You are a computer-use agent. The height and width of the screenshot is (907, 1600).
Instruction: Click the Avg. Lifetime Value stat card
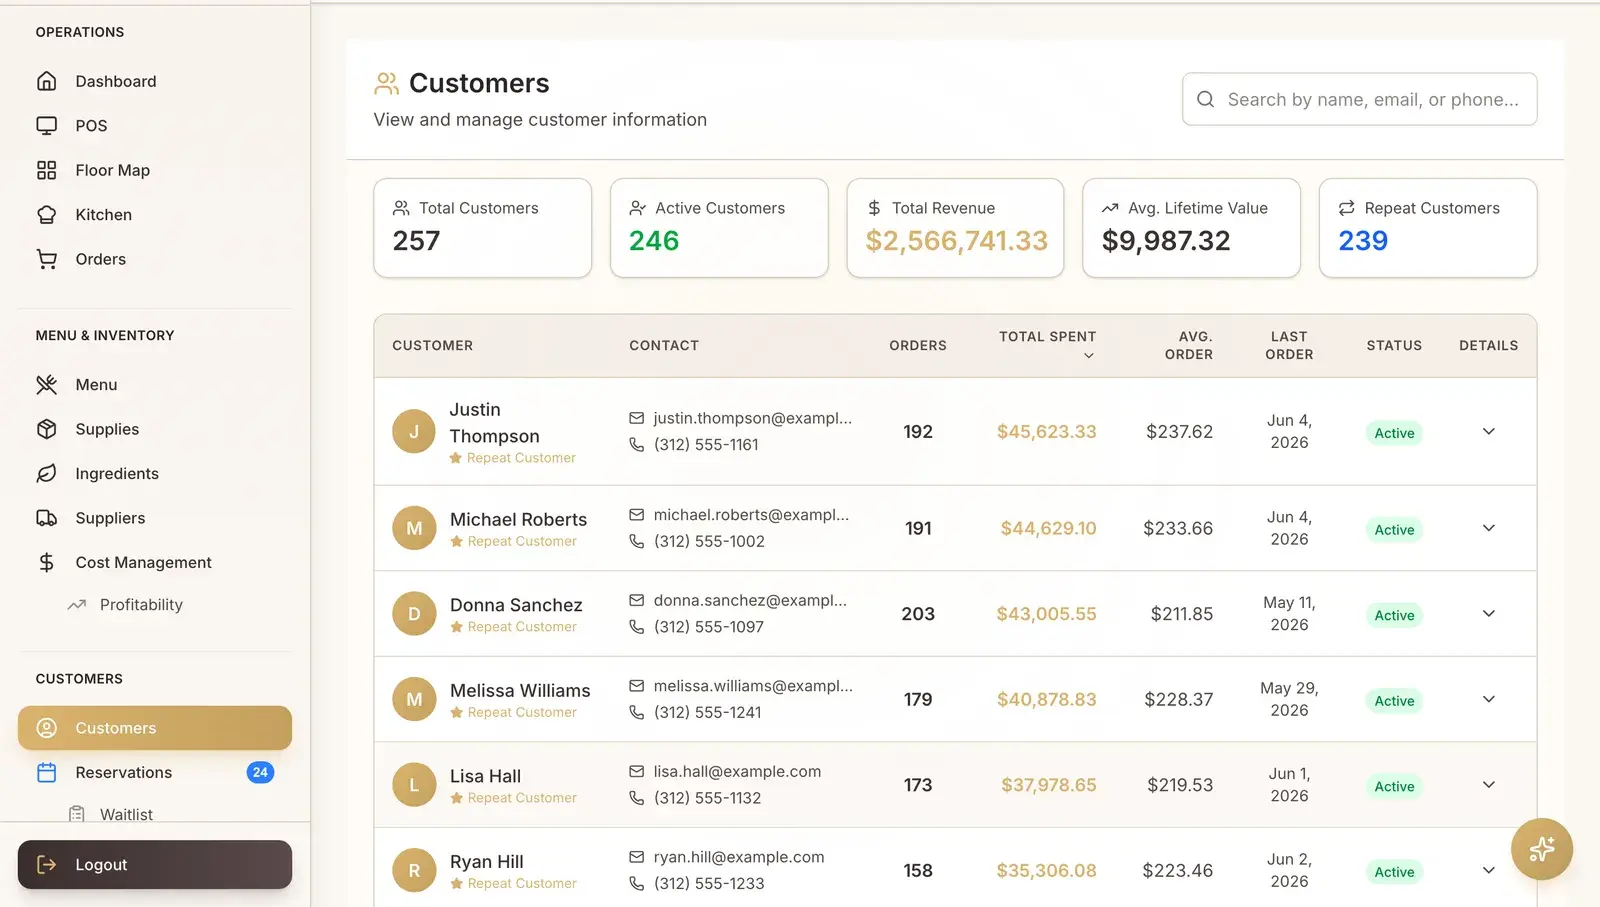pyautogui.click(x=1191, y=228)
